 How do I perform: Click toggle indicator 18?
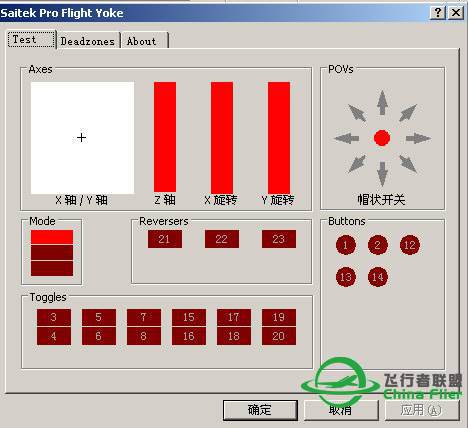(x=234, y=336)
